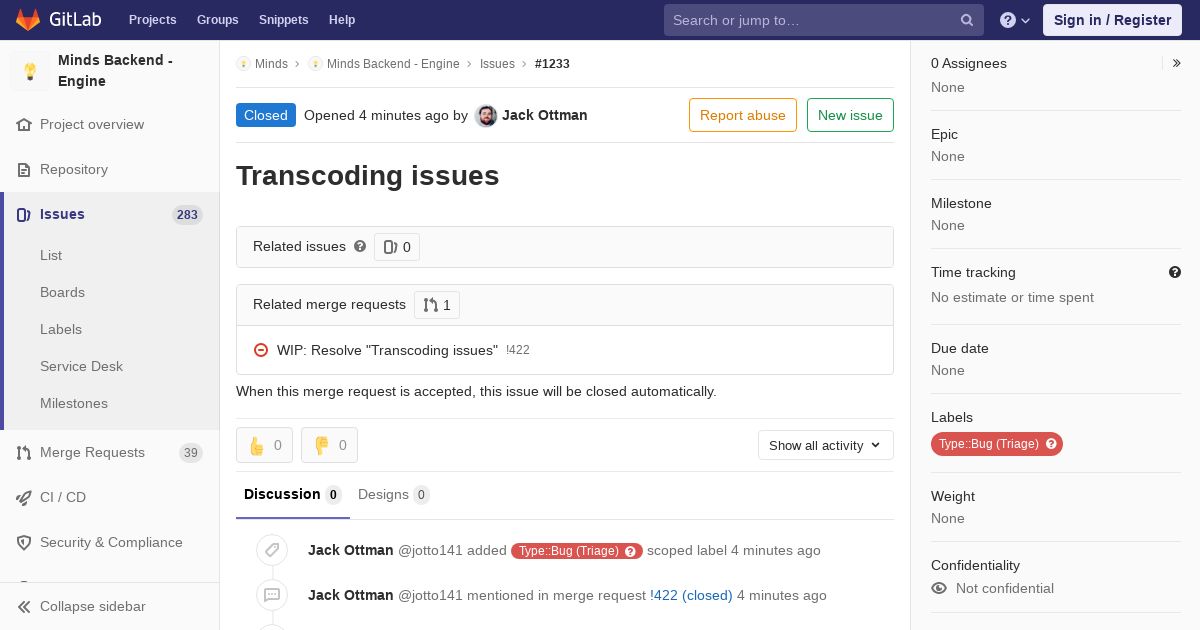Click Security & Compliance shield icon

tap(24, 543)
